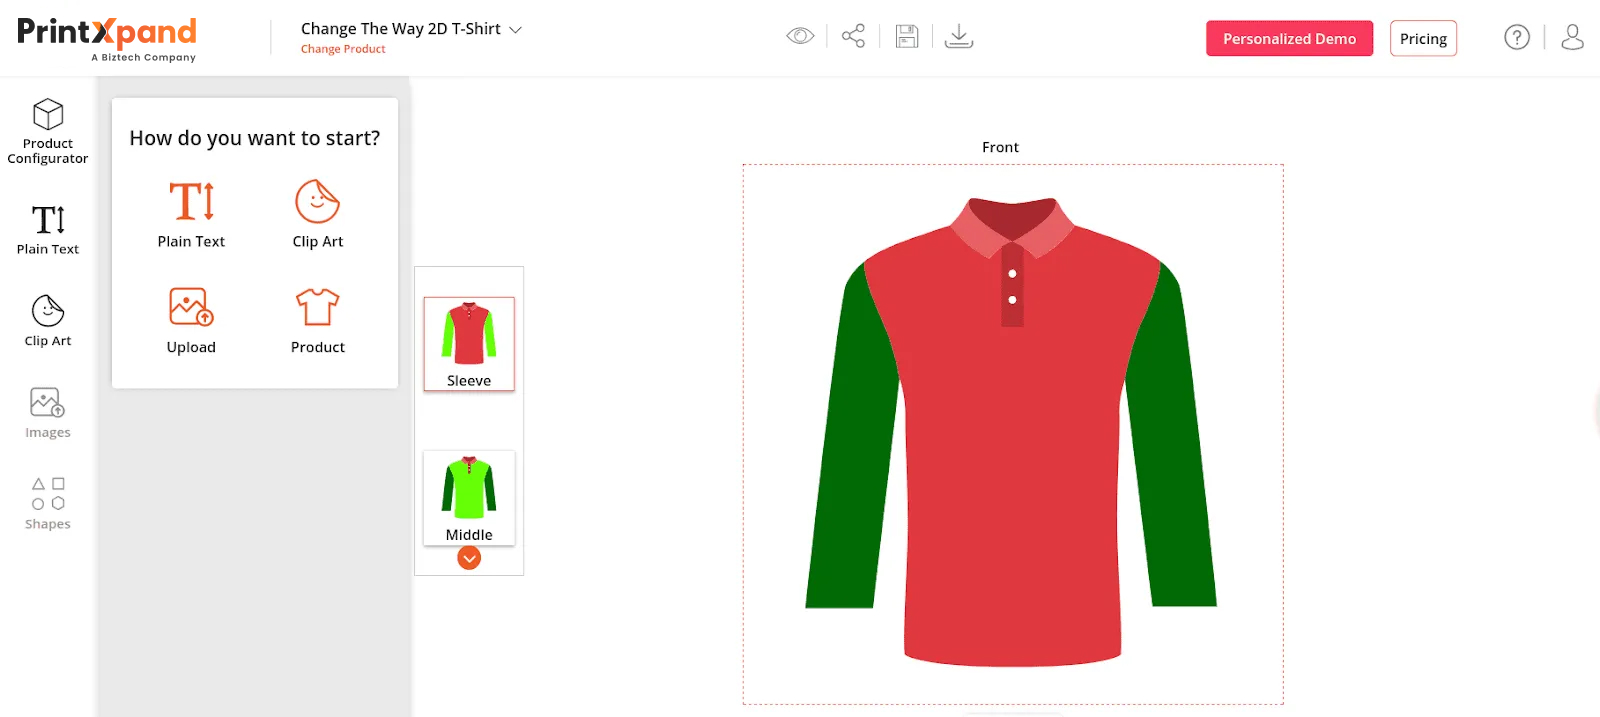Click the download icon in header

959,37
